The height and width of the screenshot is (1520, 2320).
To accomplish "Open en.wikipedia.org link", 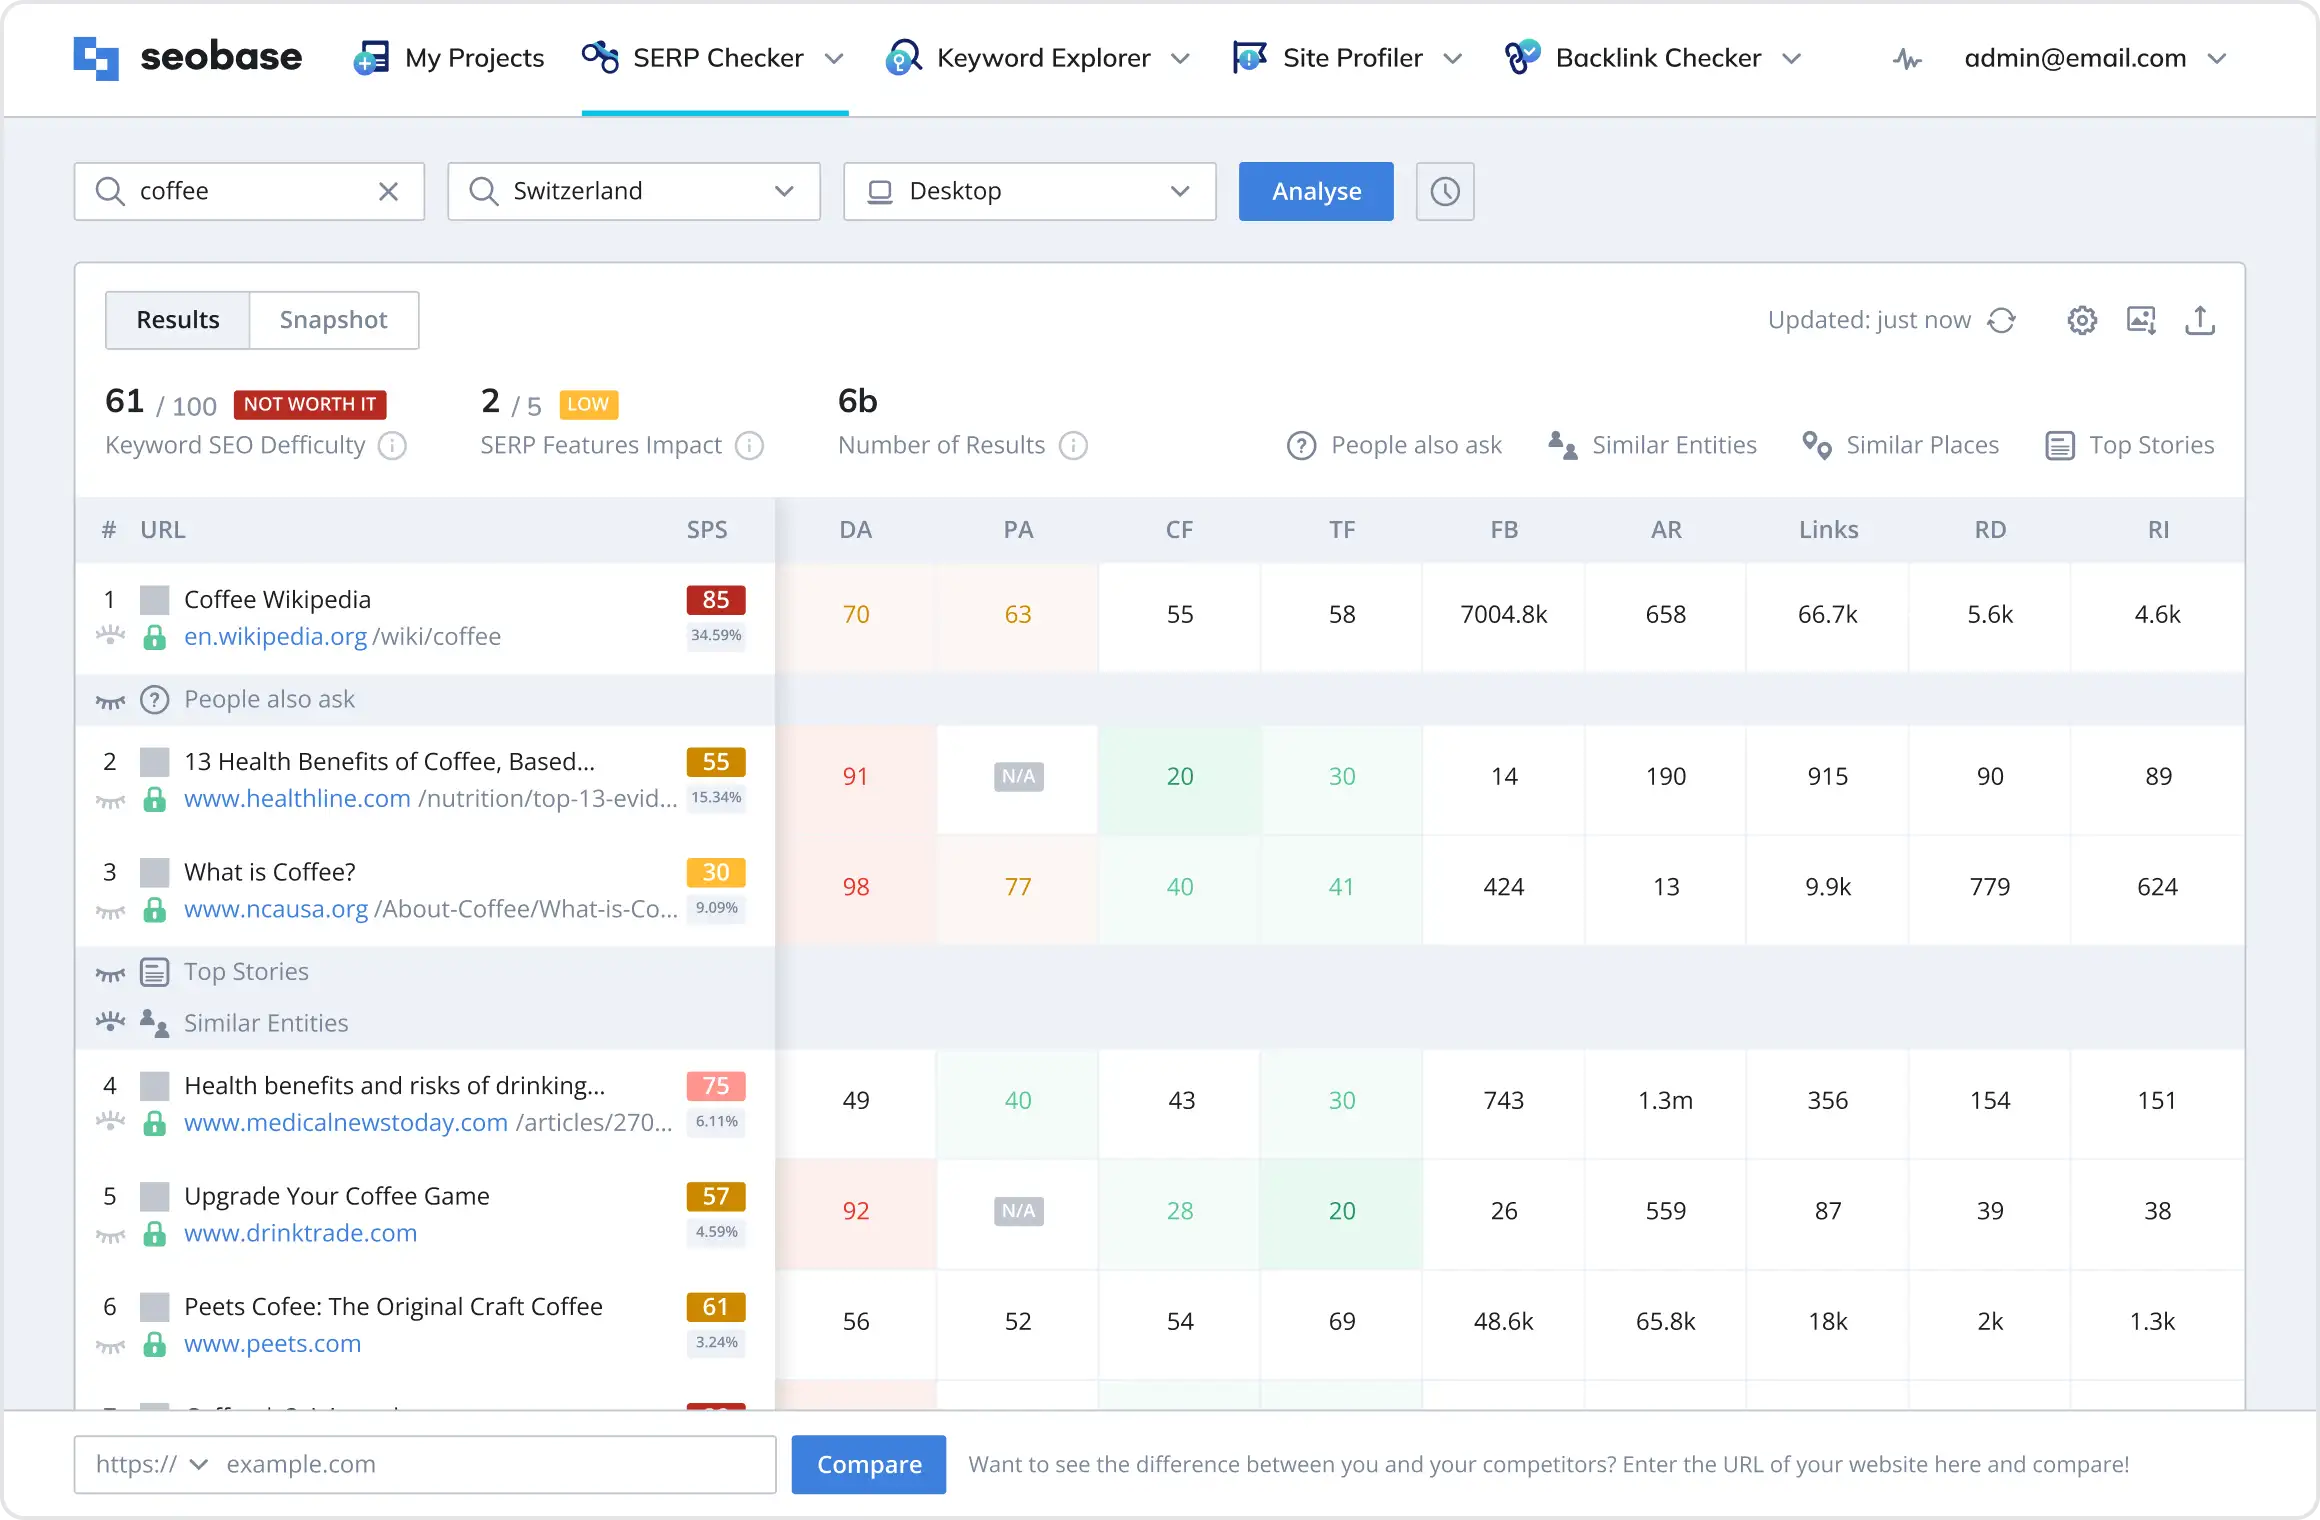I will [x=275, y=637].
